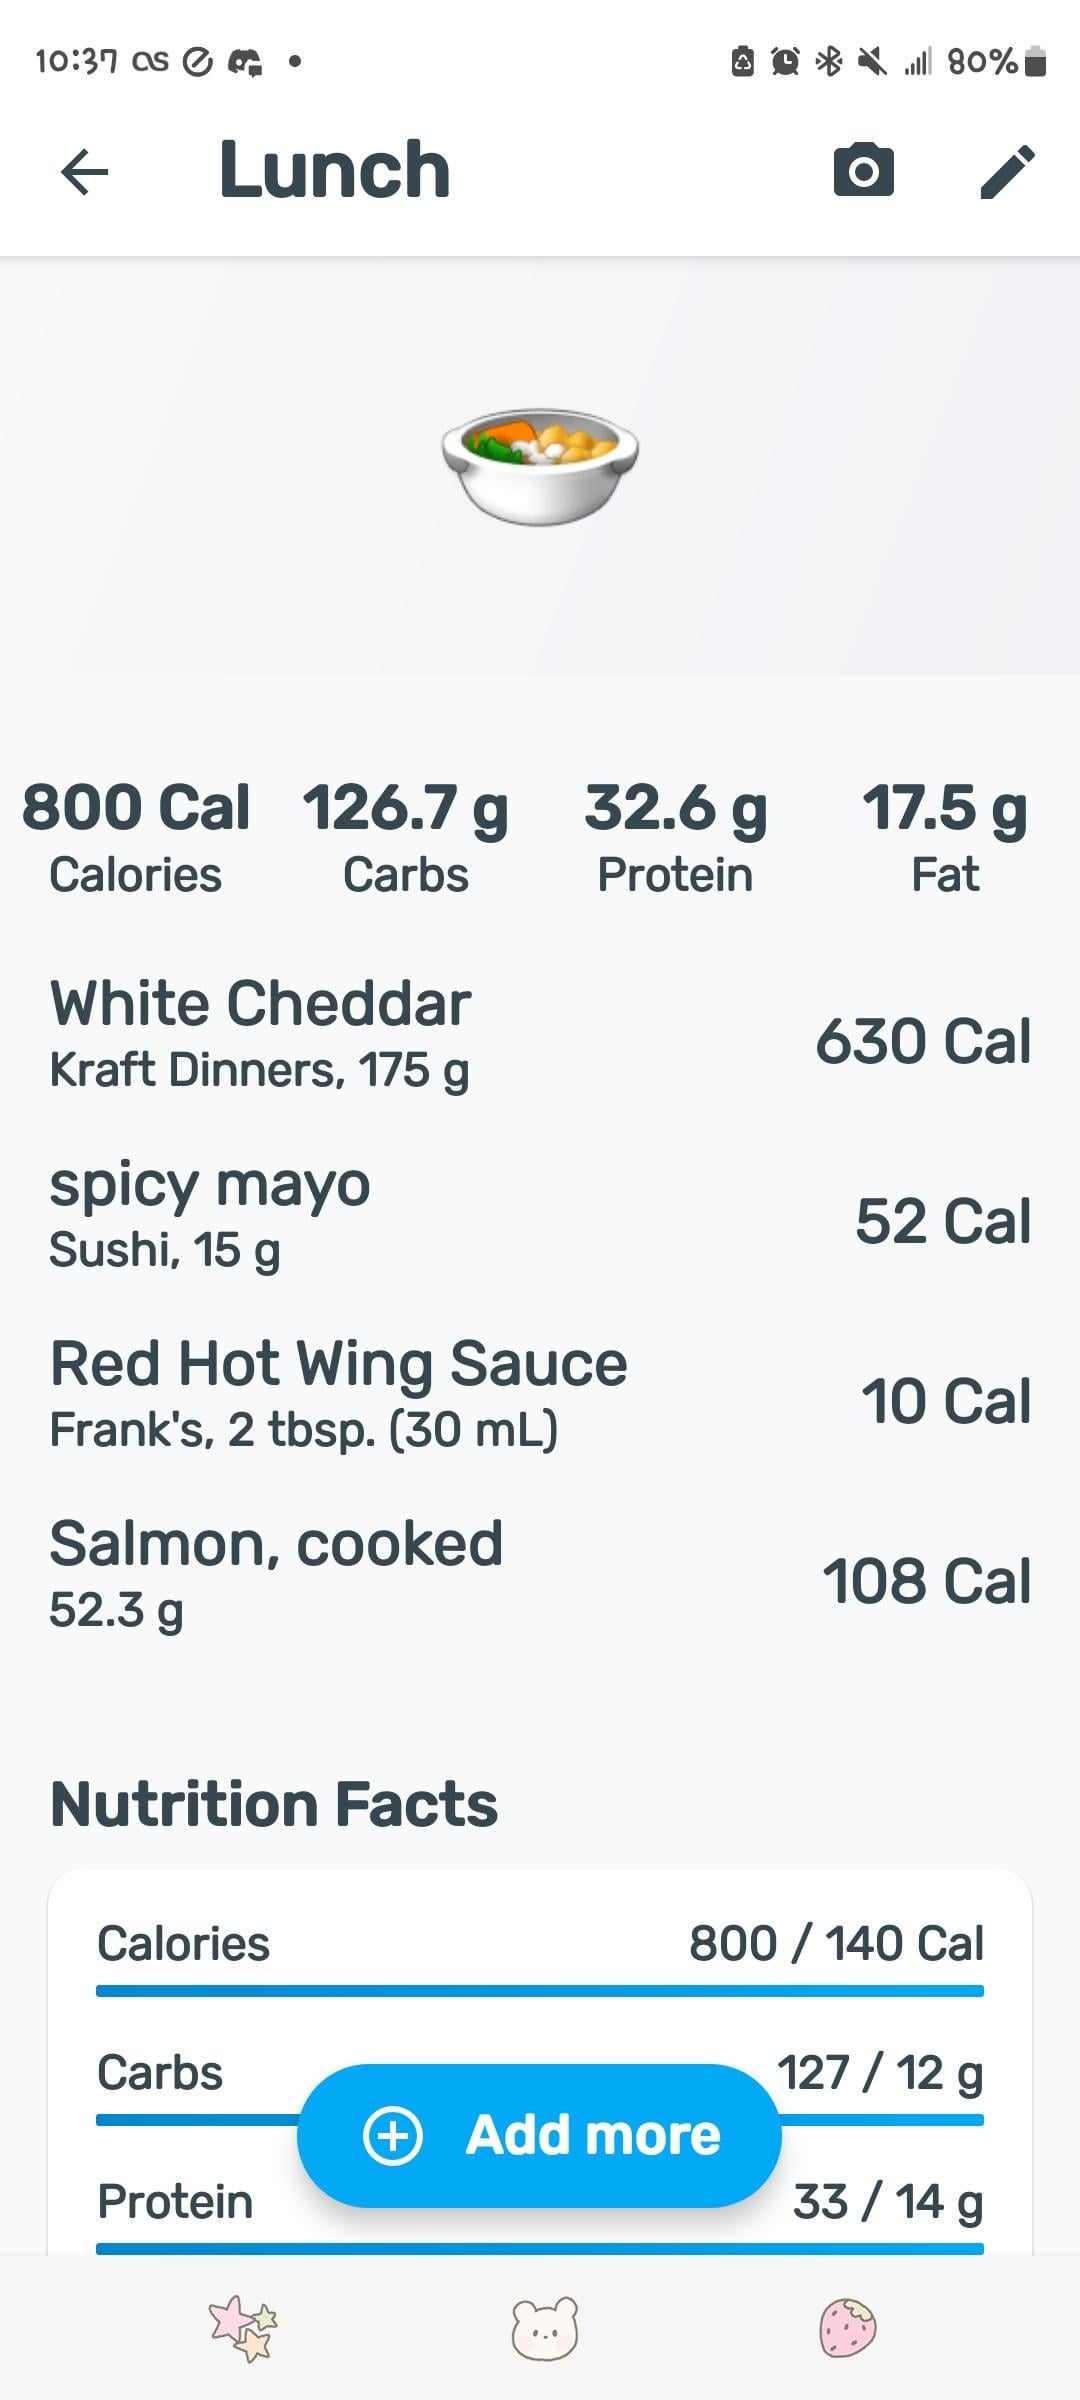Select the Red Hot Wing Sauce entry
Viewport: 1080px width, 2400px height.
(x=540, y=1396)
